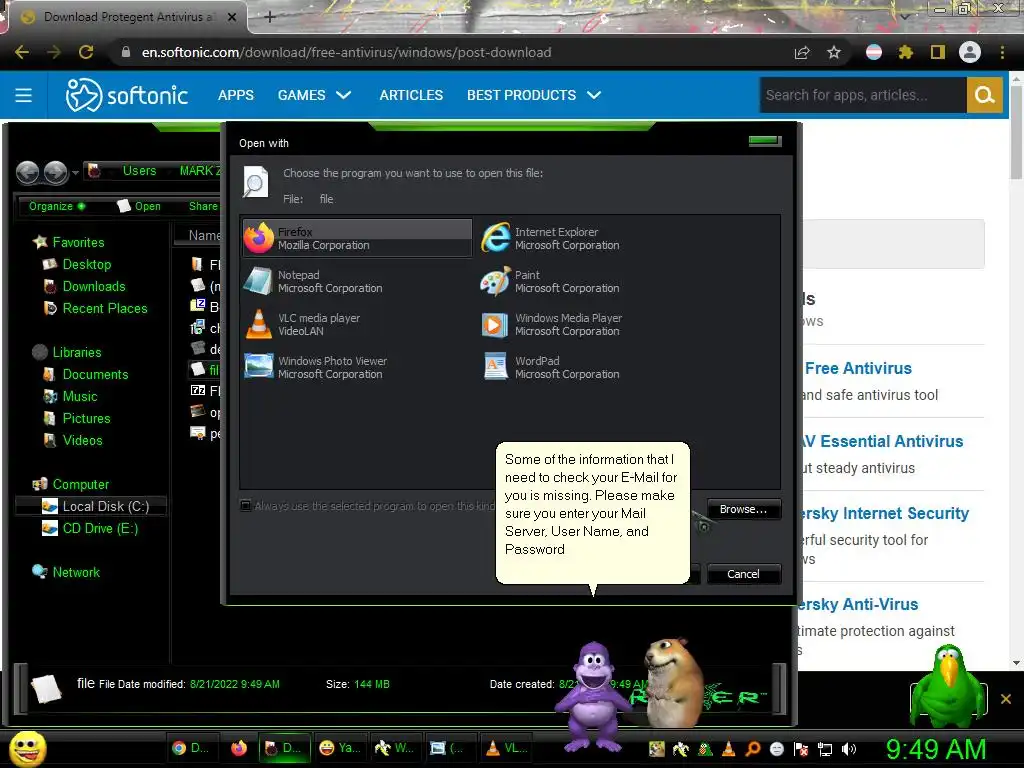Image resolution: width=1024 pixels, height=768 pixels.
Task: Click the orange search magnifier button
Action: pyautogui.click(x=984, y=95)
